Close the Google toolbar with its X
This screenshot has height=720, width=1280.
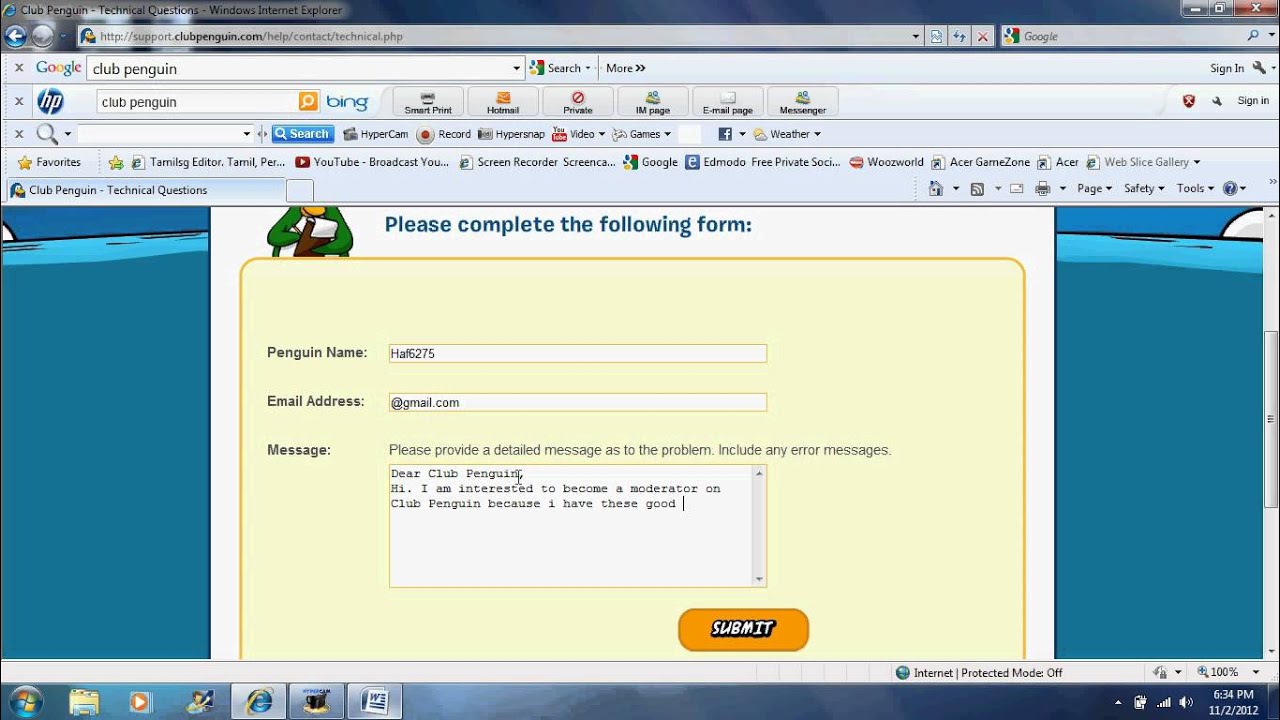18,68
